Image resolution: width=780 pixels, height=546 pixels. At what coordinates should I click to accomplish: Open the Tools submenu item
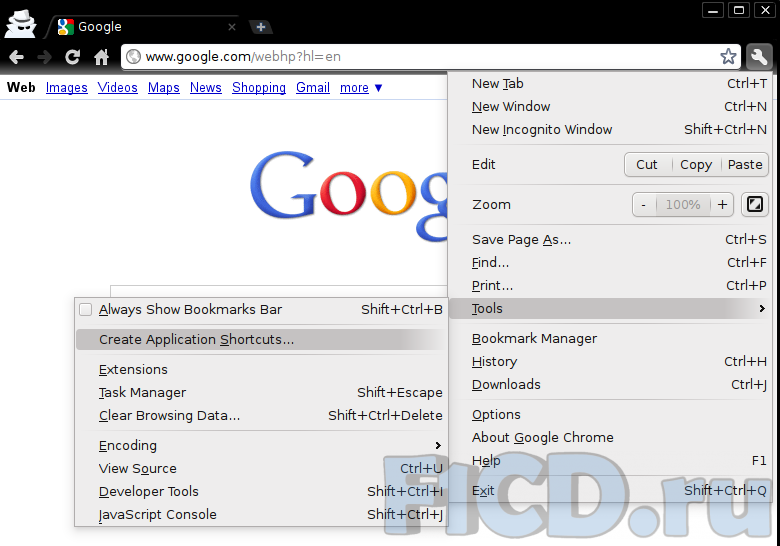pyautogui.click(x=612, y=309)
